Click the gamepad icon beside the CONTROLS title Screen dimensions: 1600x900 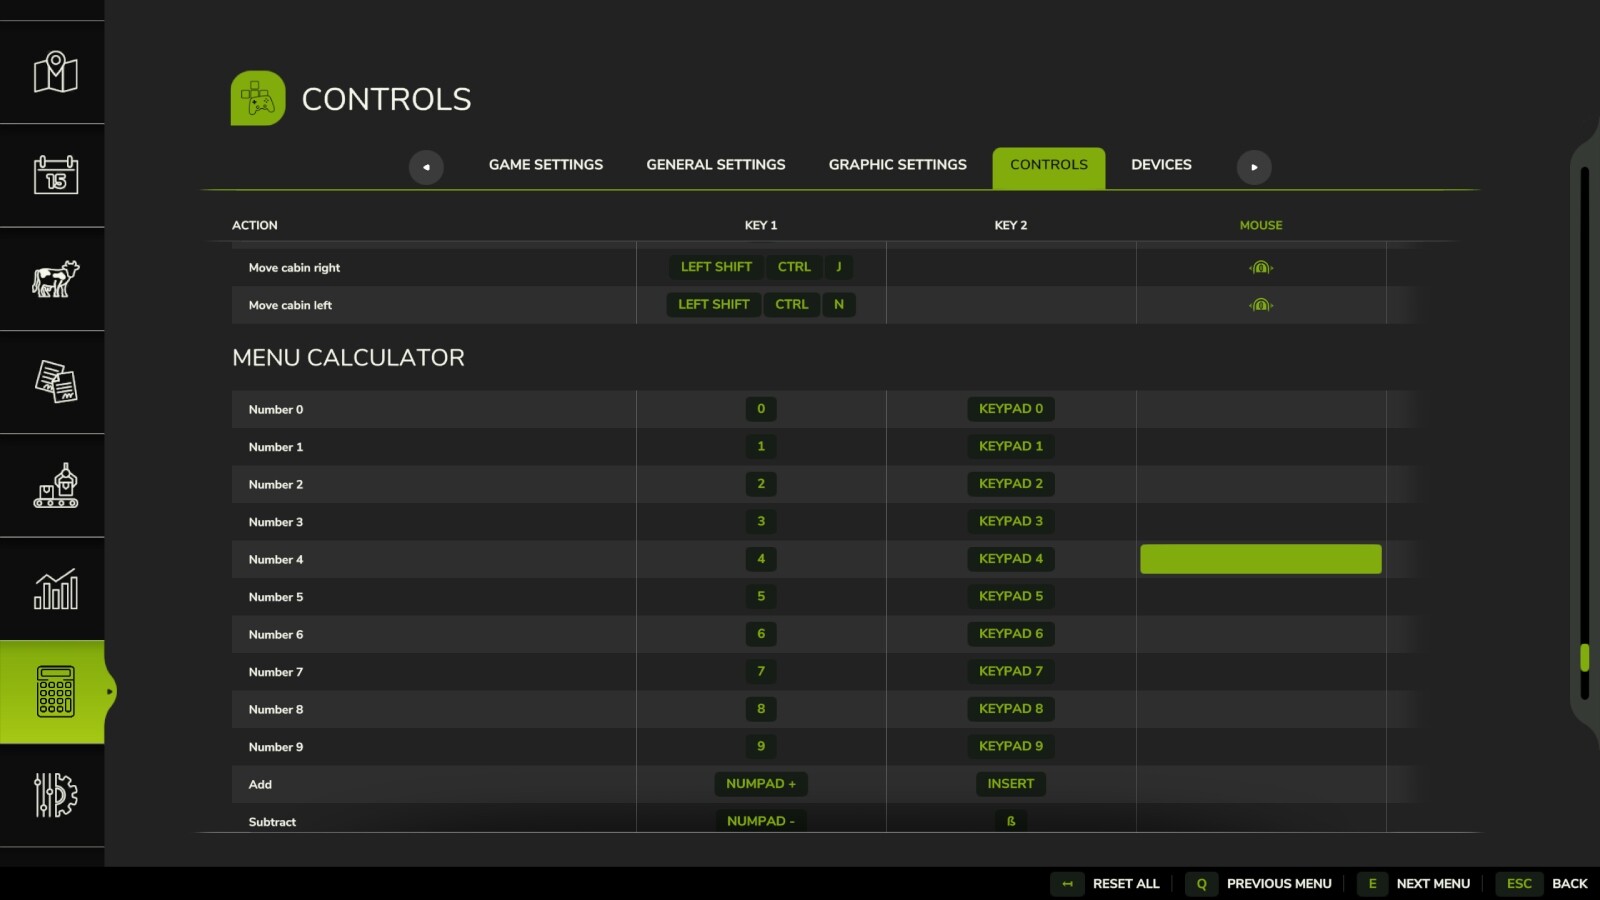[257, 98]
